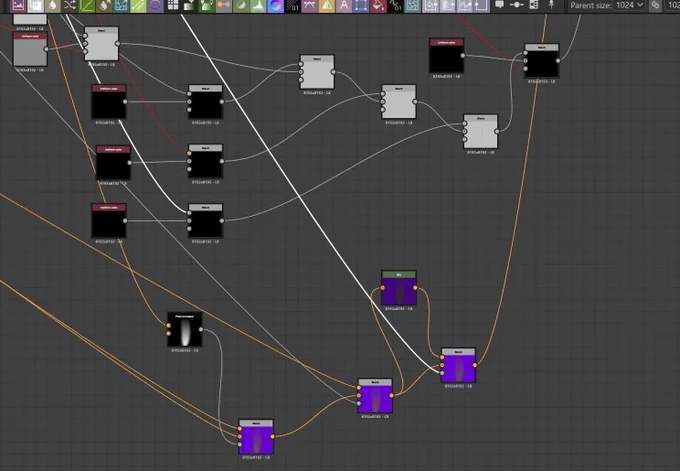Click the HSL node output connector
680x471 pixels.
pyautogui.click(x=415, y=288)
